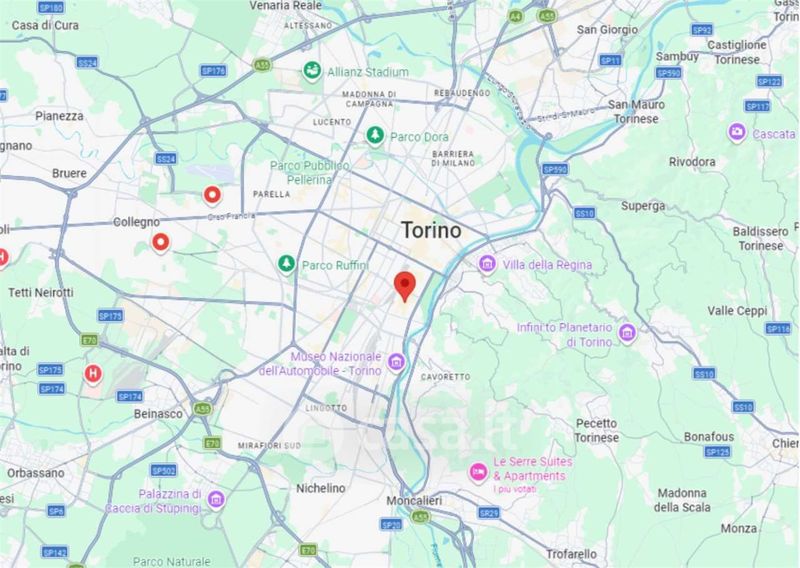Select the hospital H icon near Beinasco
Viewport: 800px width, 568px height.
[93, 374]
